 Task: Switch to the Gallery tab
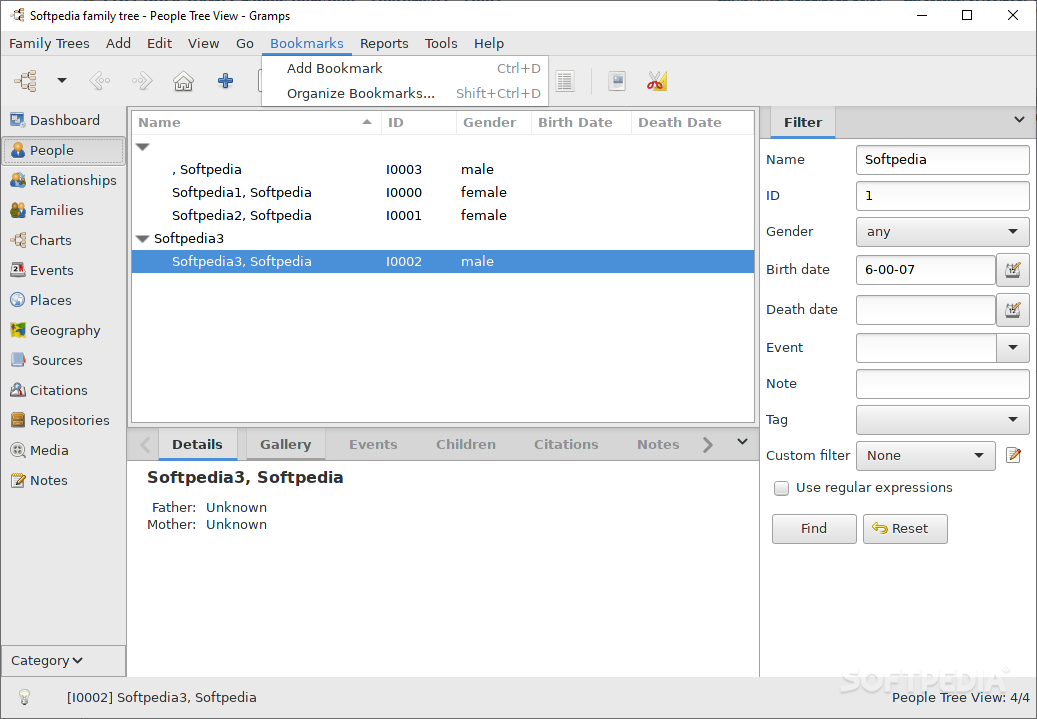coord(286,444)
